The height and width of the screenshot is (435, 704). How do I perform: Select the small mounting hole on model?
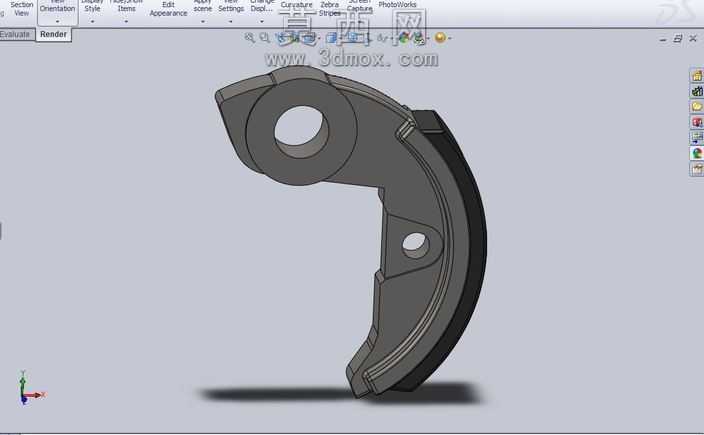415,245
